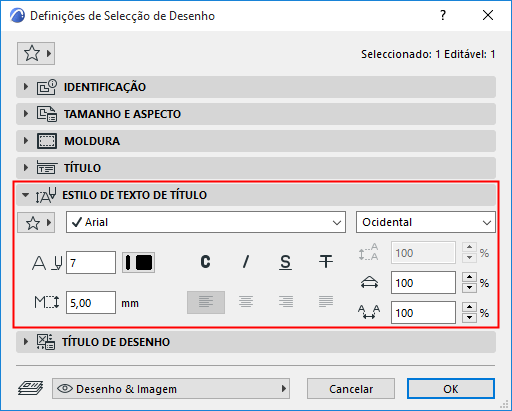Viewport: 512px width, 411px height.
Task: Open text style favorites star button
Action: click(x=36, y=222)
